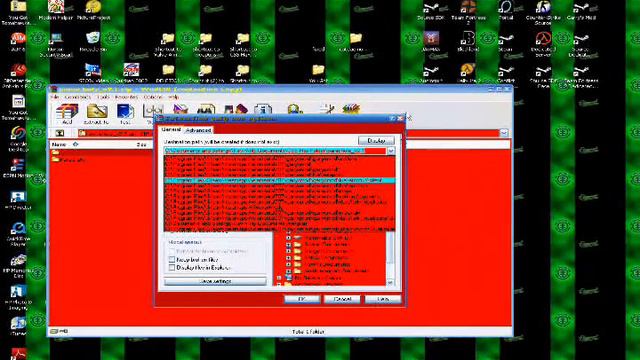Select the cyan highlighted path in dropdown list

(x=280, y=180)
